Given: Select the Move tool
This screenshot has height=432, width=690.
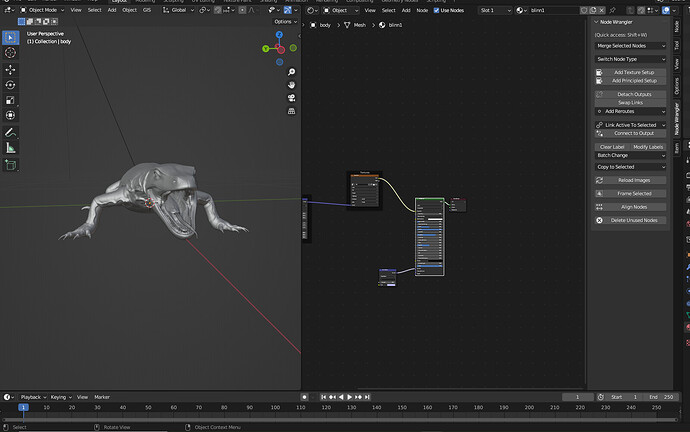Looking at the screenshot, I should pos(10,70).
